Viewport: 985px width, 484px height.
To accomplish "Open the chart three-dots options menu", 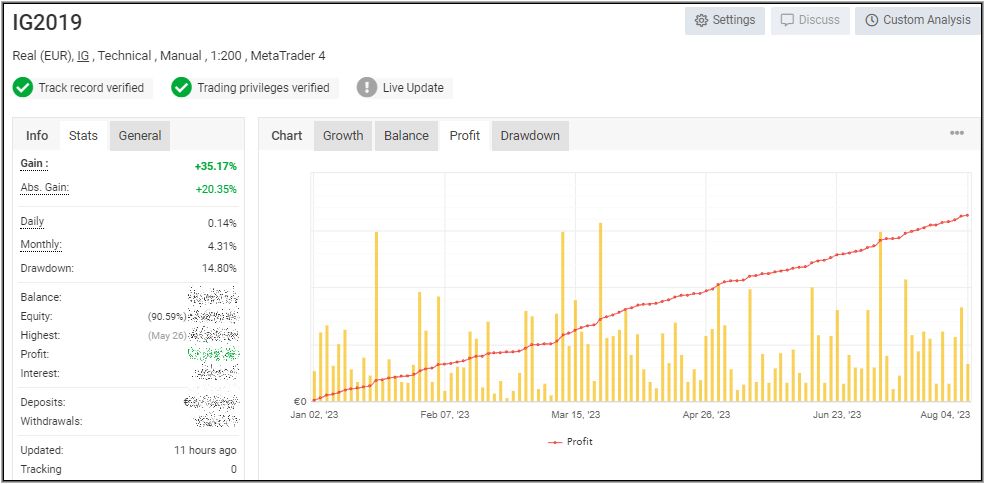I will (956, 133).
